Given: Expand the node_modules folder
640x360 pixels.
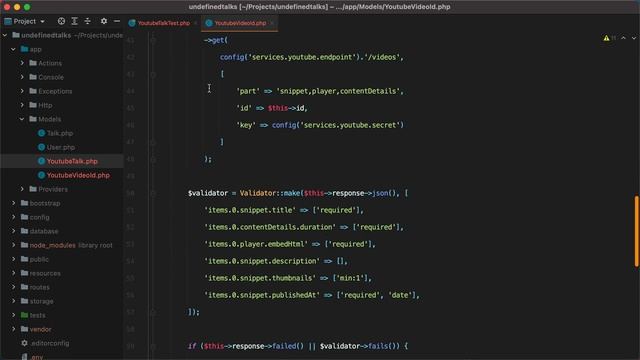Looking at the screenshot, I should [14, 245].
